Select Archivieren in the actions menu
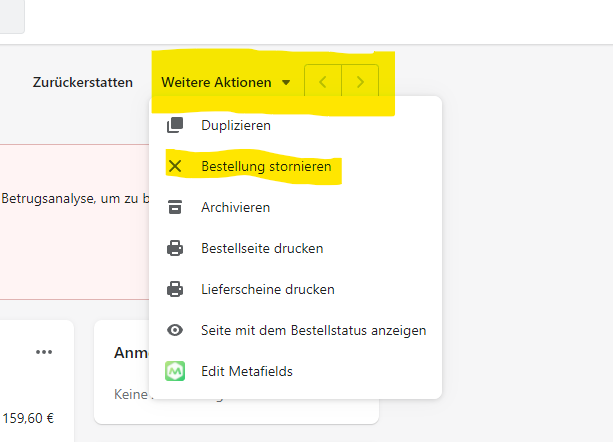This screenshot has height=442, width=613. (235, 207)
